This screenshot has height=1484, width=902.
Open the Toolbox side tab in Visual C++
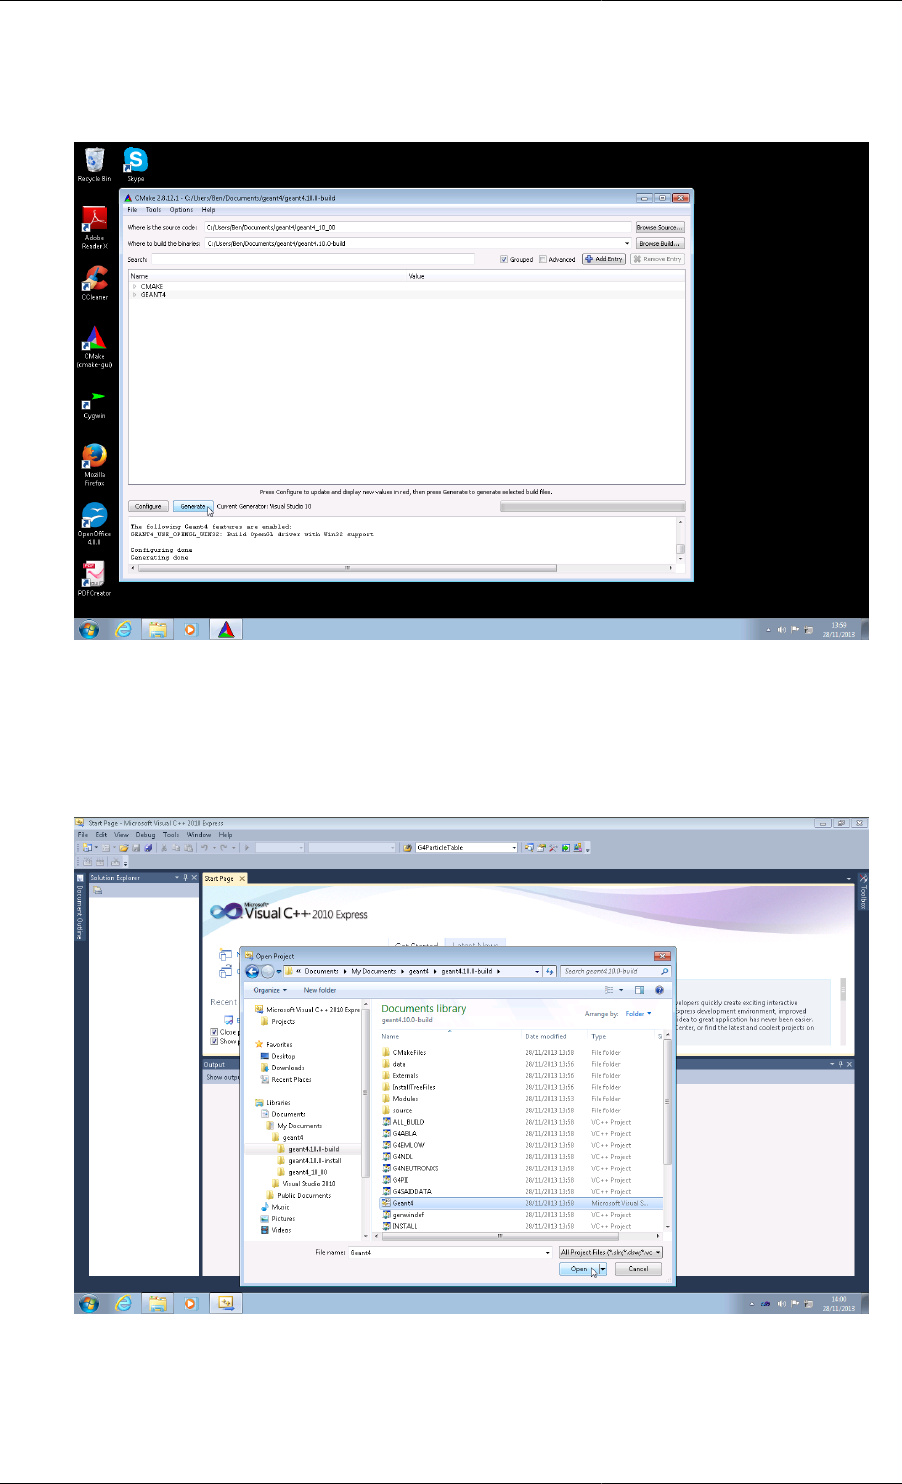point(864,890)
